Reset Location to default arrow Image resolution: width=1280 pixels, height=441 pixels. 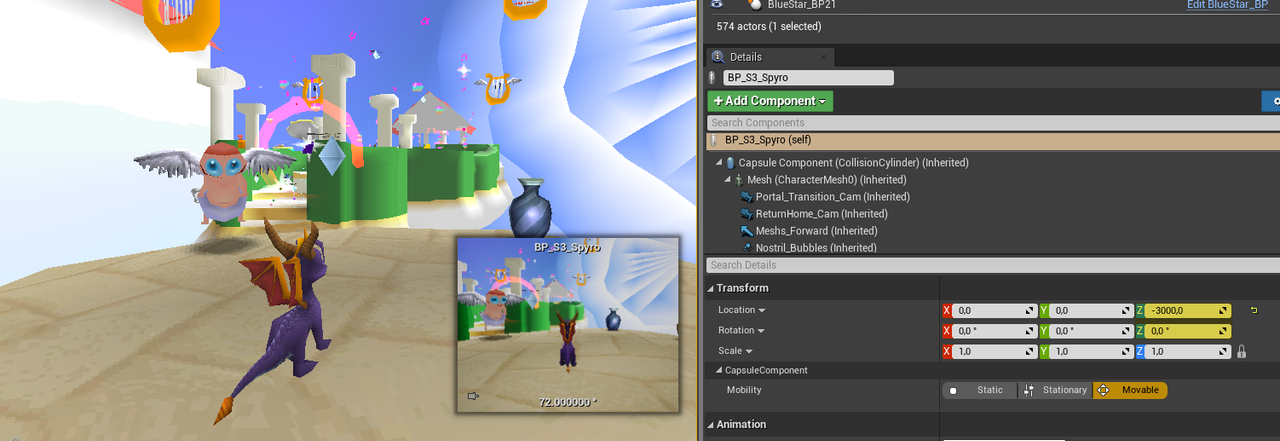(1254, 311)
